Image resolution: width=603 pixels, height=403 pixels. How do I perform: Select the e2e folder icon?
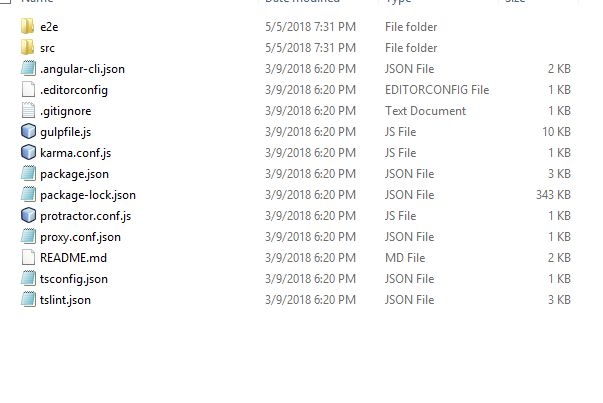(28, 27)
